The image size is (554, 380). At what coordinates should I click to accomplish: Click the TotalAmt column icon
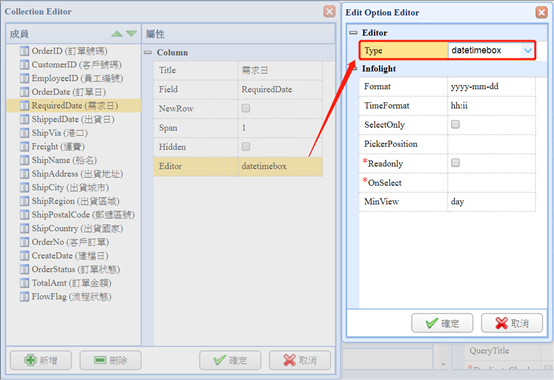(24, 283)
